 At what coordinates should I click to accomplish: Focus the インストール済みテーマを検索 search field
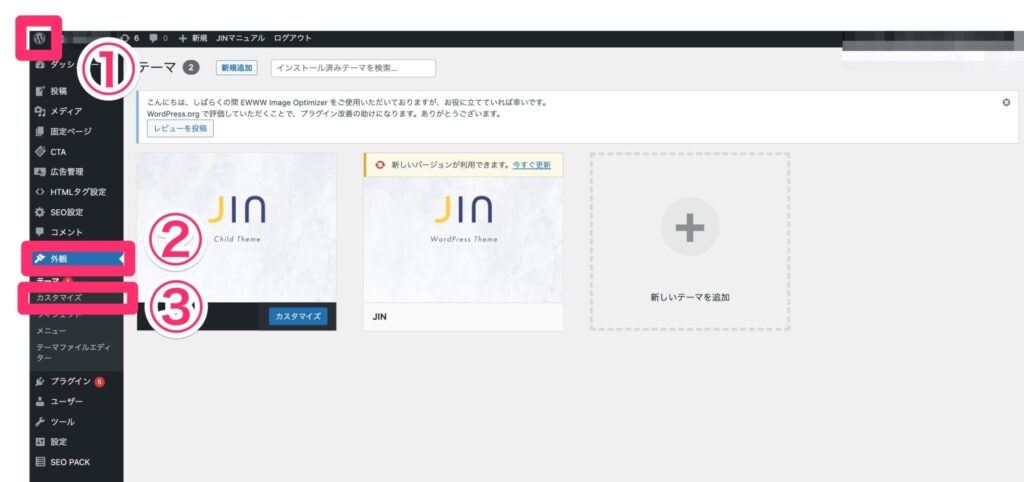[x=353, y=68]
